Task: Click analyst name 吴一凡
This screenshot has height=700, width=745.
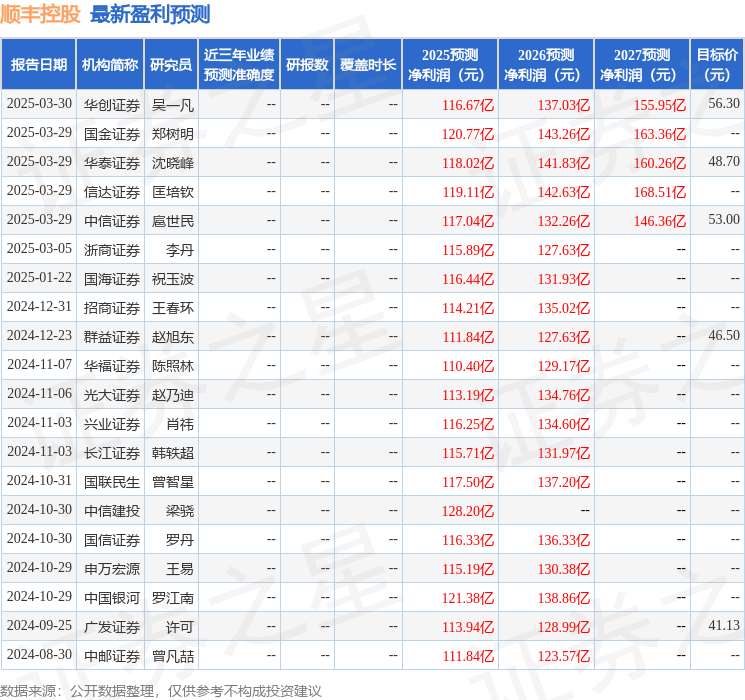Action: pyautogui.click(x=172, y=105)
